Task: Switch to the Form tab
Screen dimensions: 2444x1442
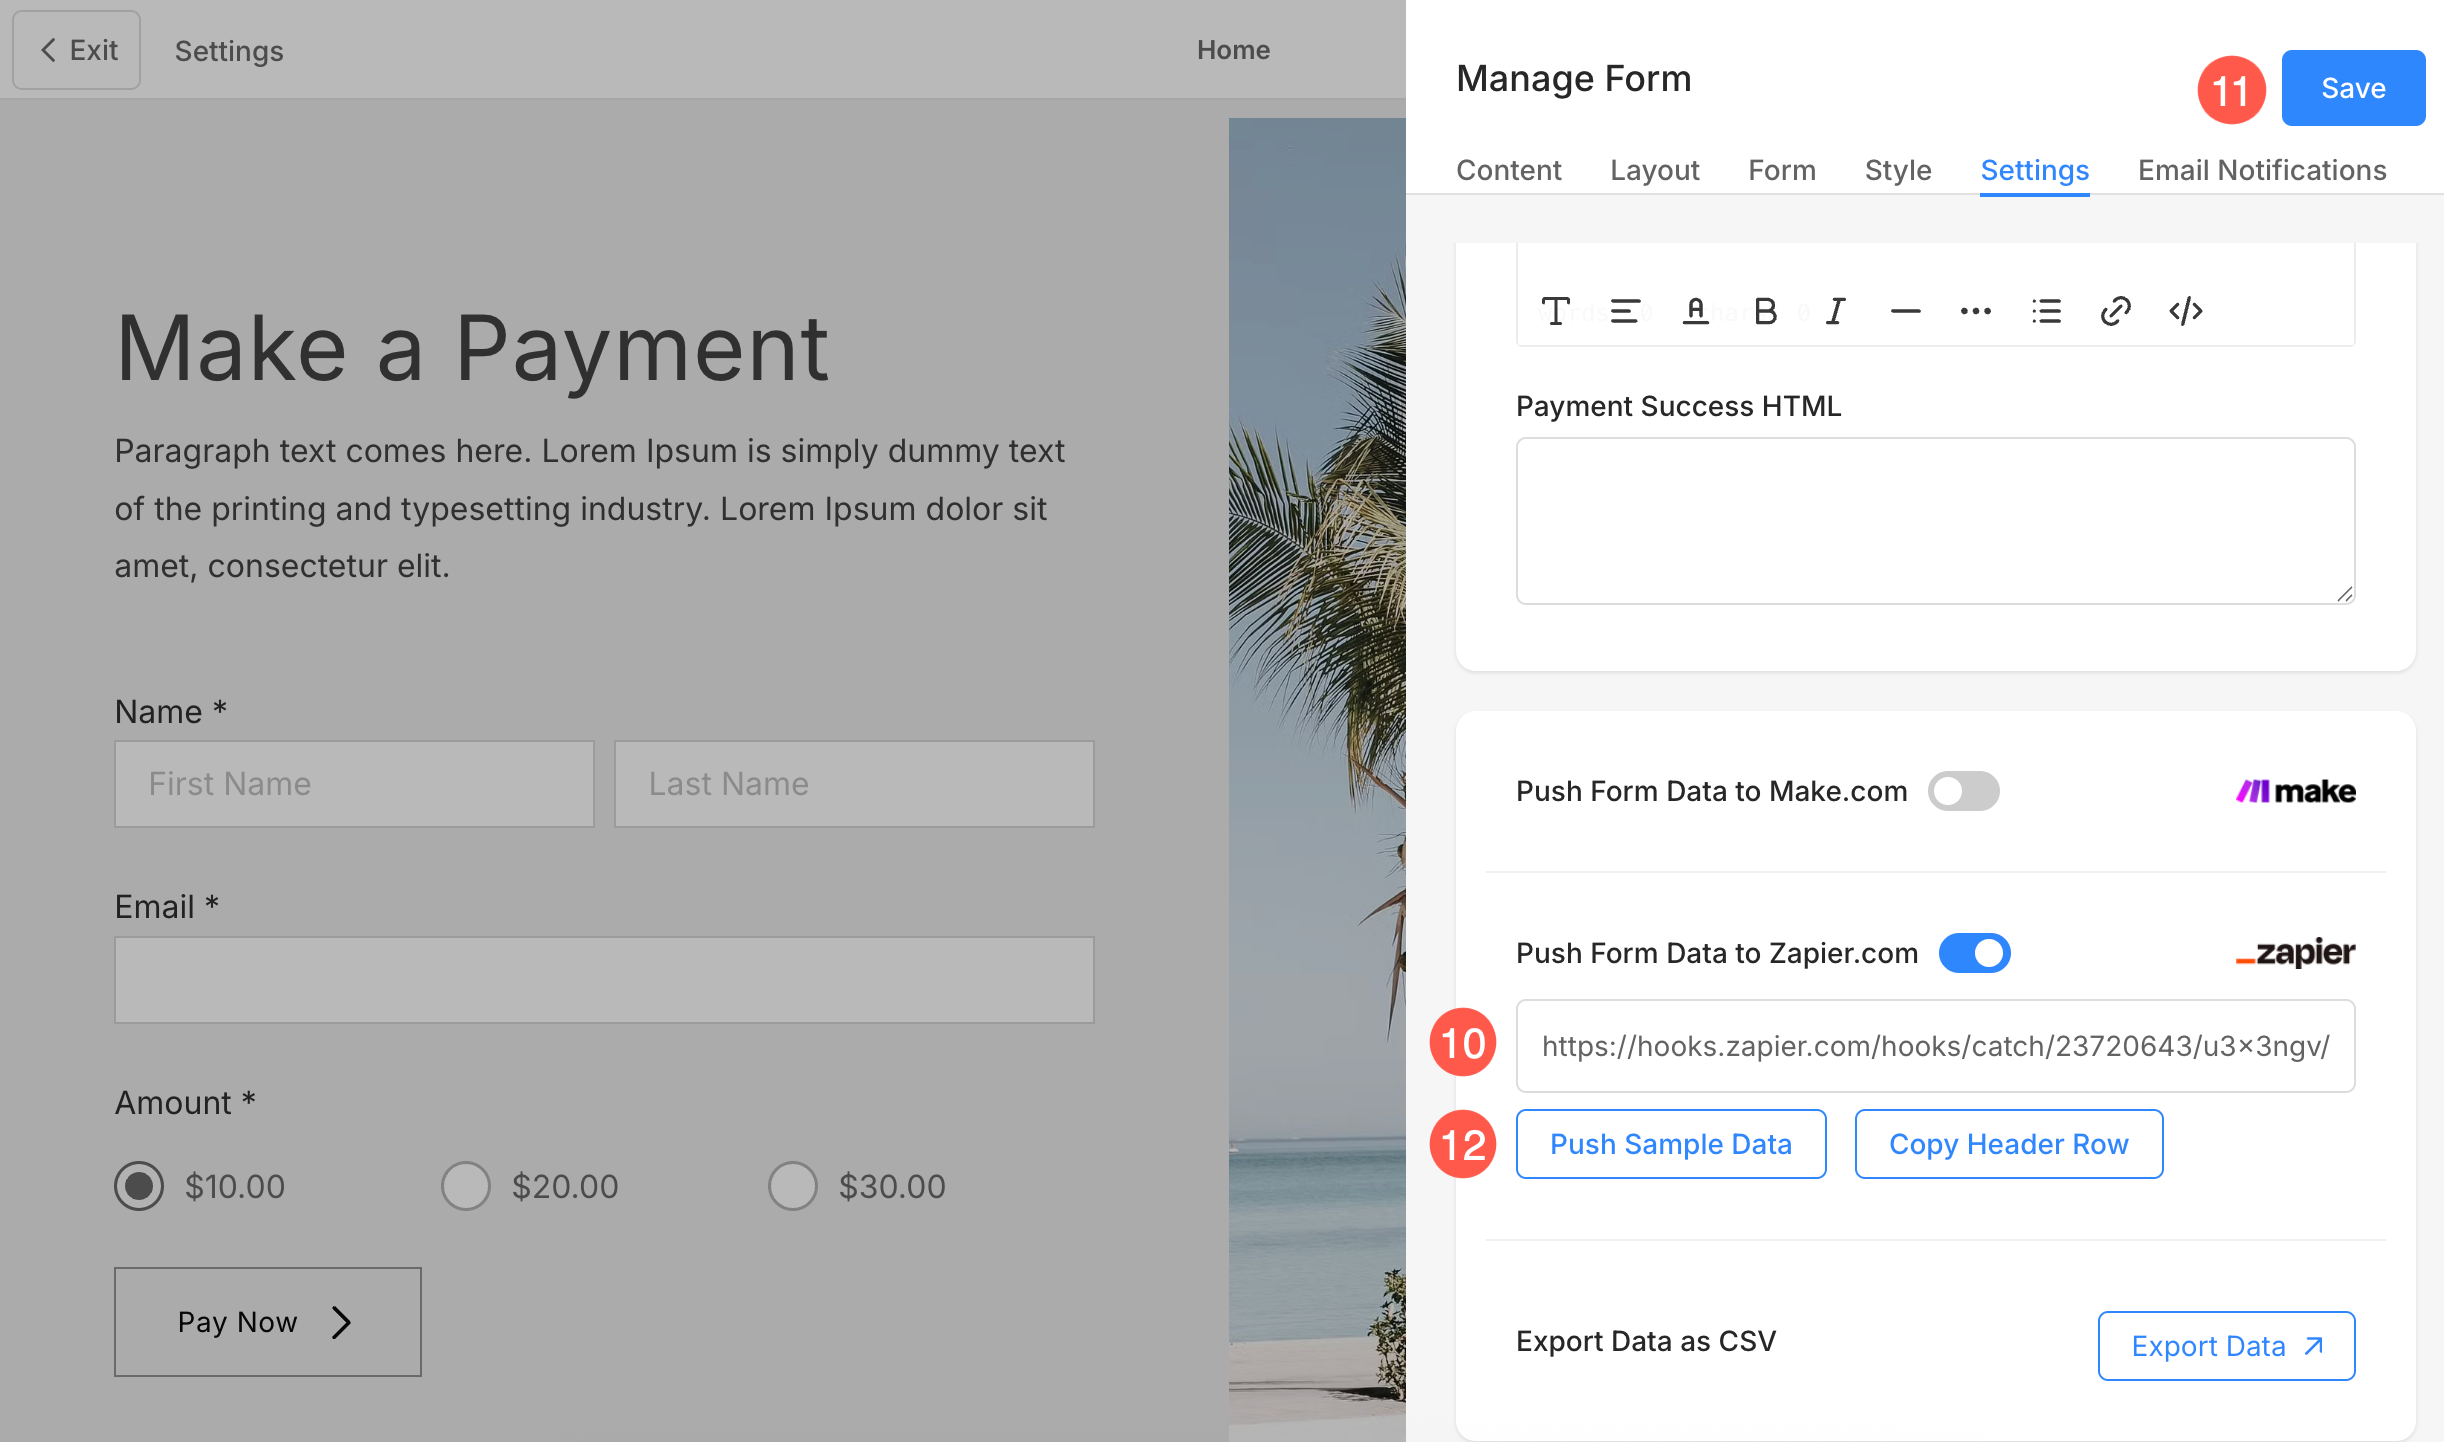Action: (x=1781, y=170)
